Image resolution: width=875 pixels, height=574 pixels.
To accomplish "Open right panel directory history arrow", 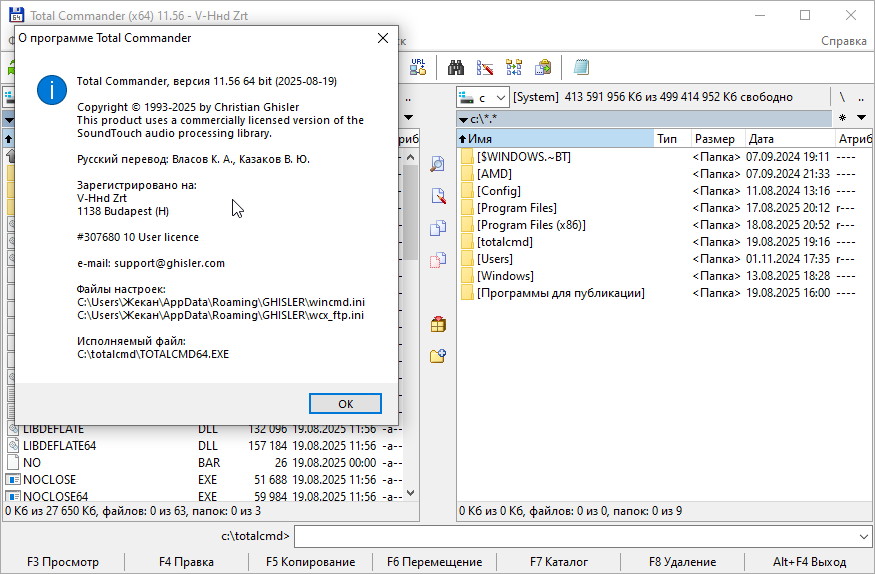I will (x=862, y=118).
